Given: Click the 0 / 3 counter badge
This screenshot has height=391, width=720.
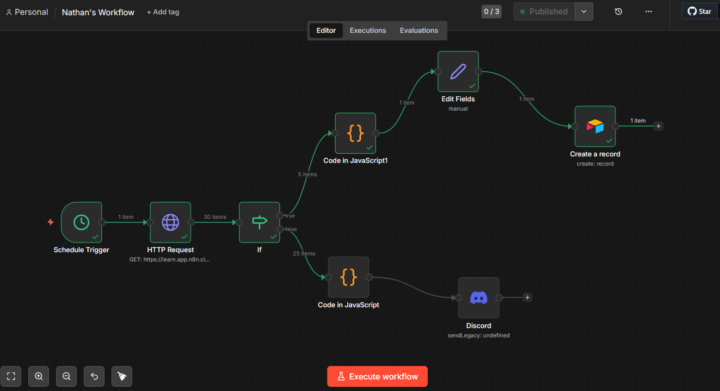Looking at the screenshot, I should point(491,11).
